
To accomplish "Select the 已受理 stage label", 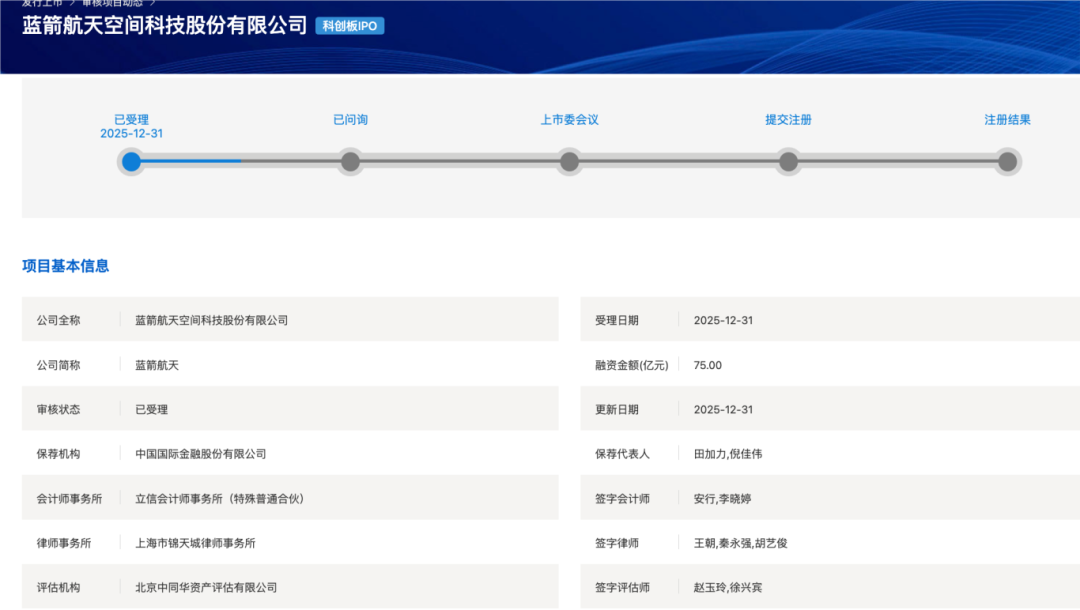I will 132,120.
